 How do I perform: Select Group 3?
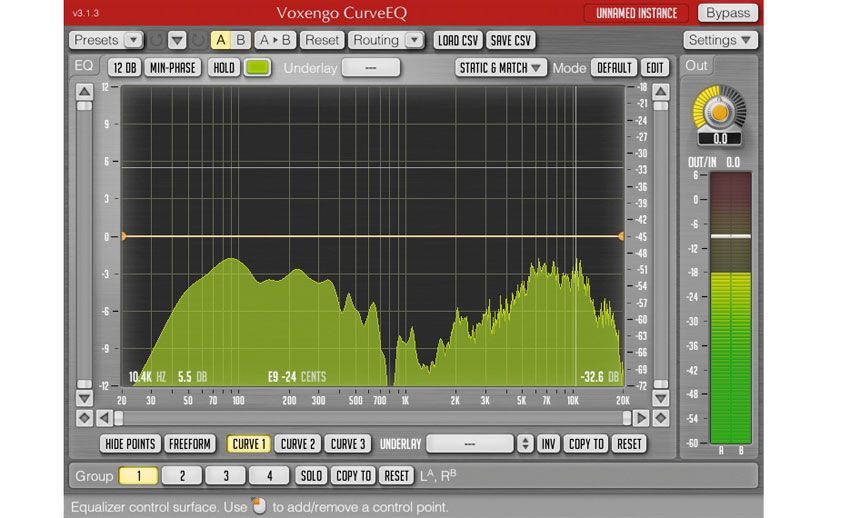[x=226, y=476]
